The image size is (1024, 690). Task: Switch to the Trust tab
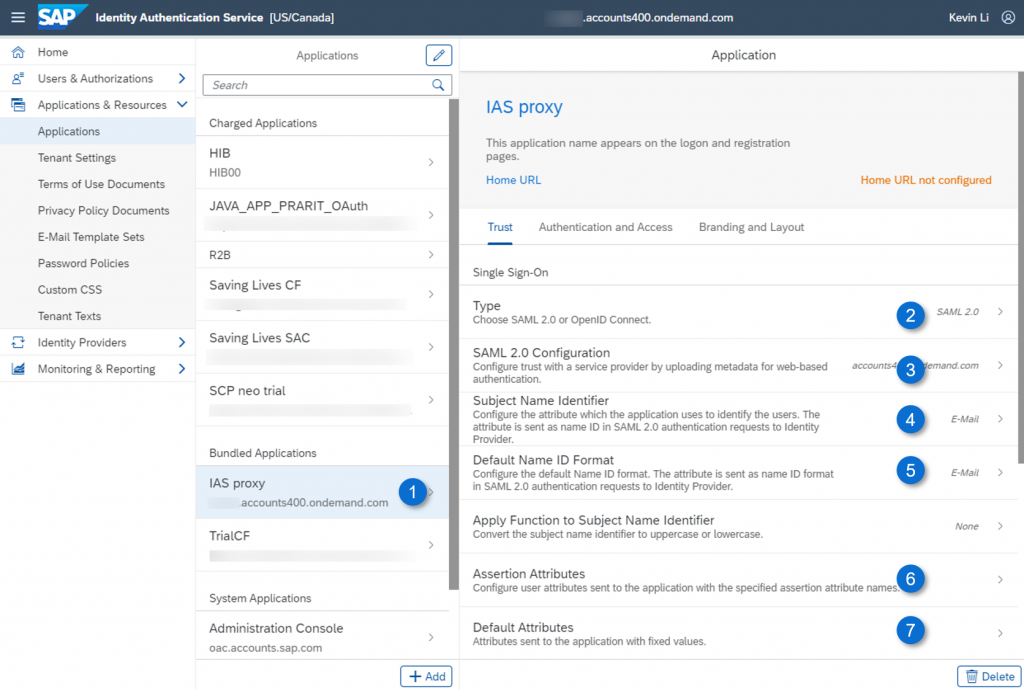[500, 227]
